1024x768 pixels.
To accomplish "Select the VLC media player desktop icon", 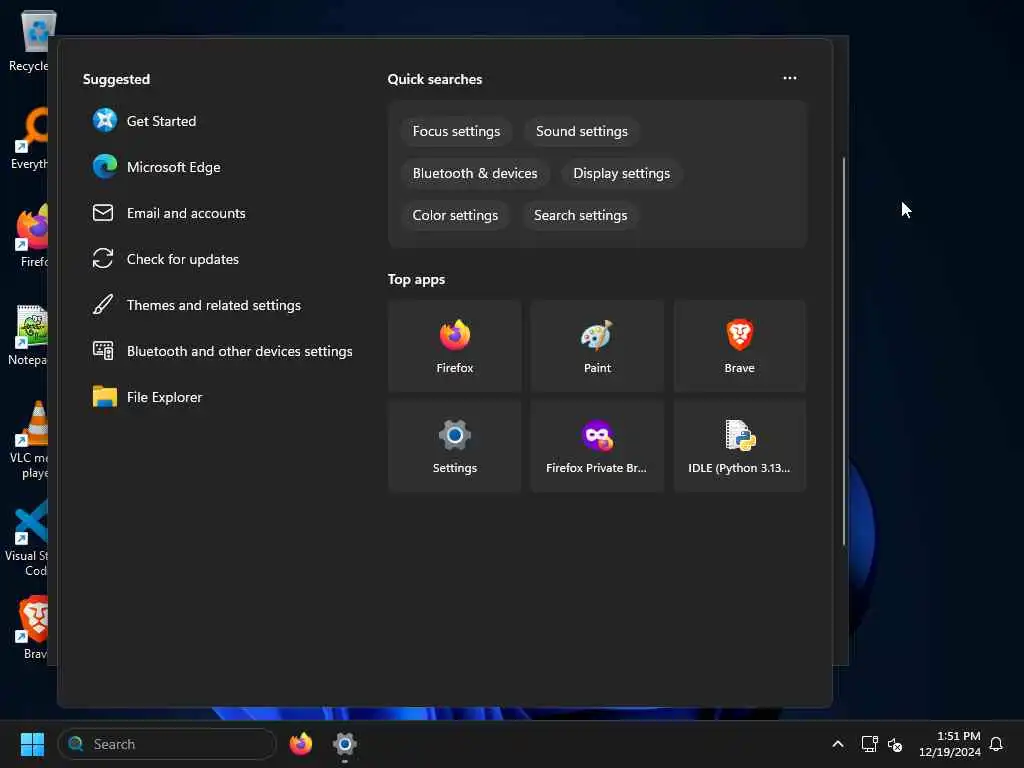I will pyautogui.click(x=29, y=440).
